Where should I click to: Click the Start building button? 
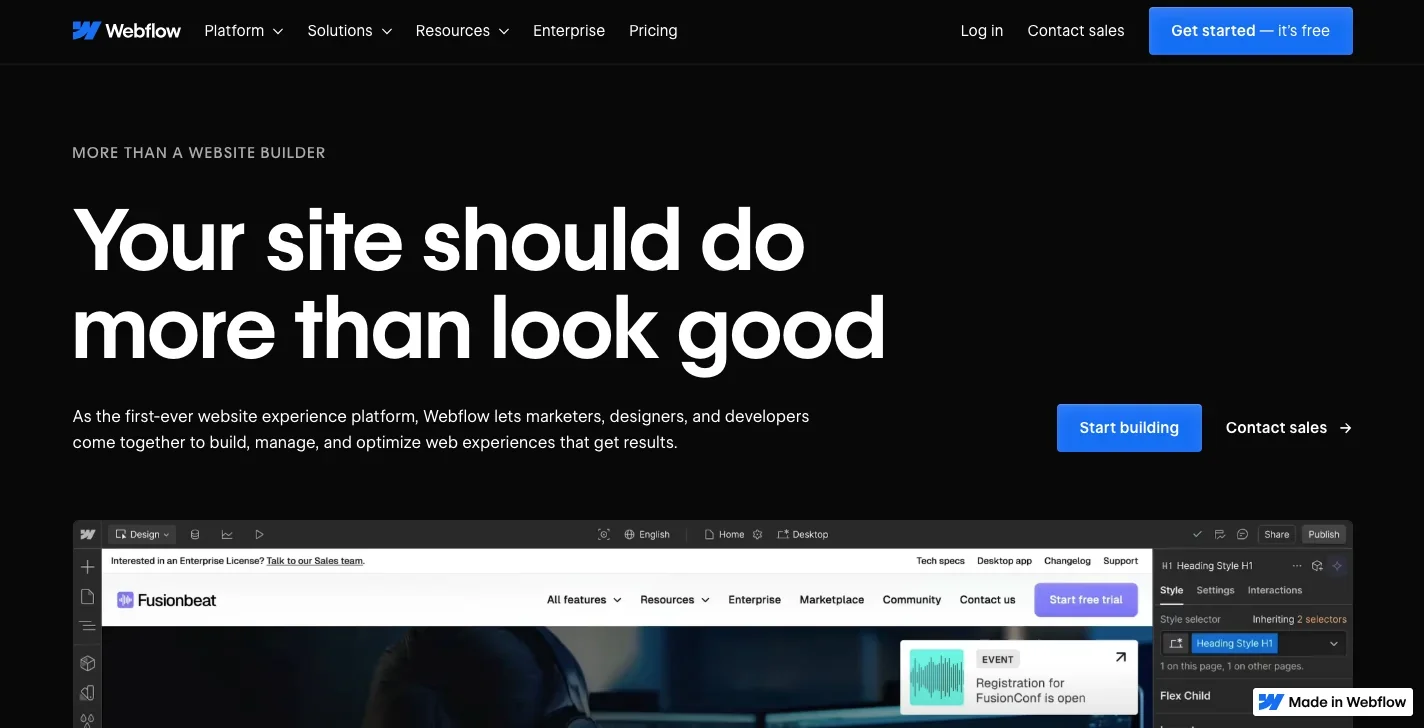1129,428
